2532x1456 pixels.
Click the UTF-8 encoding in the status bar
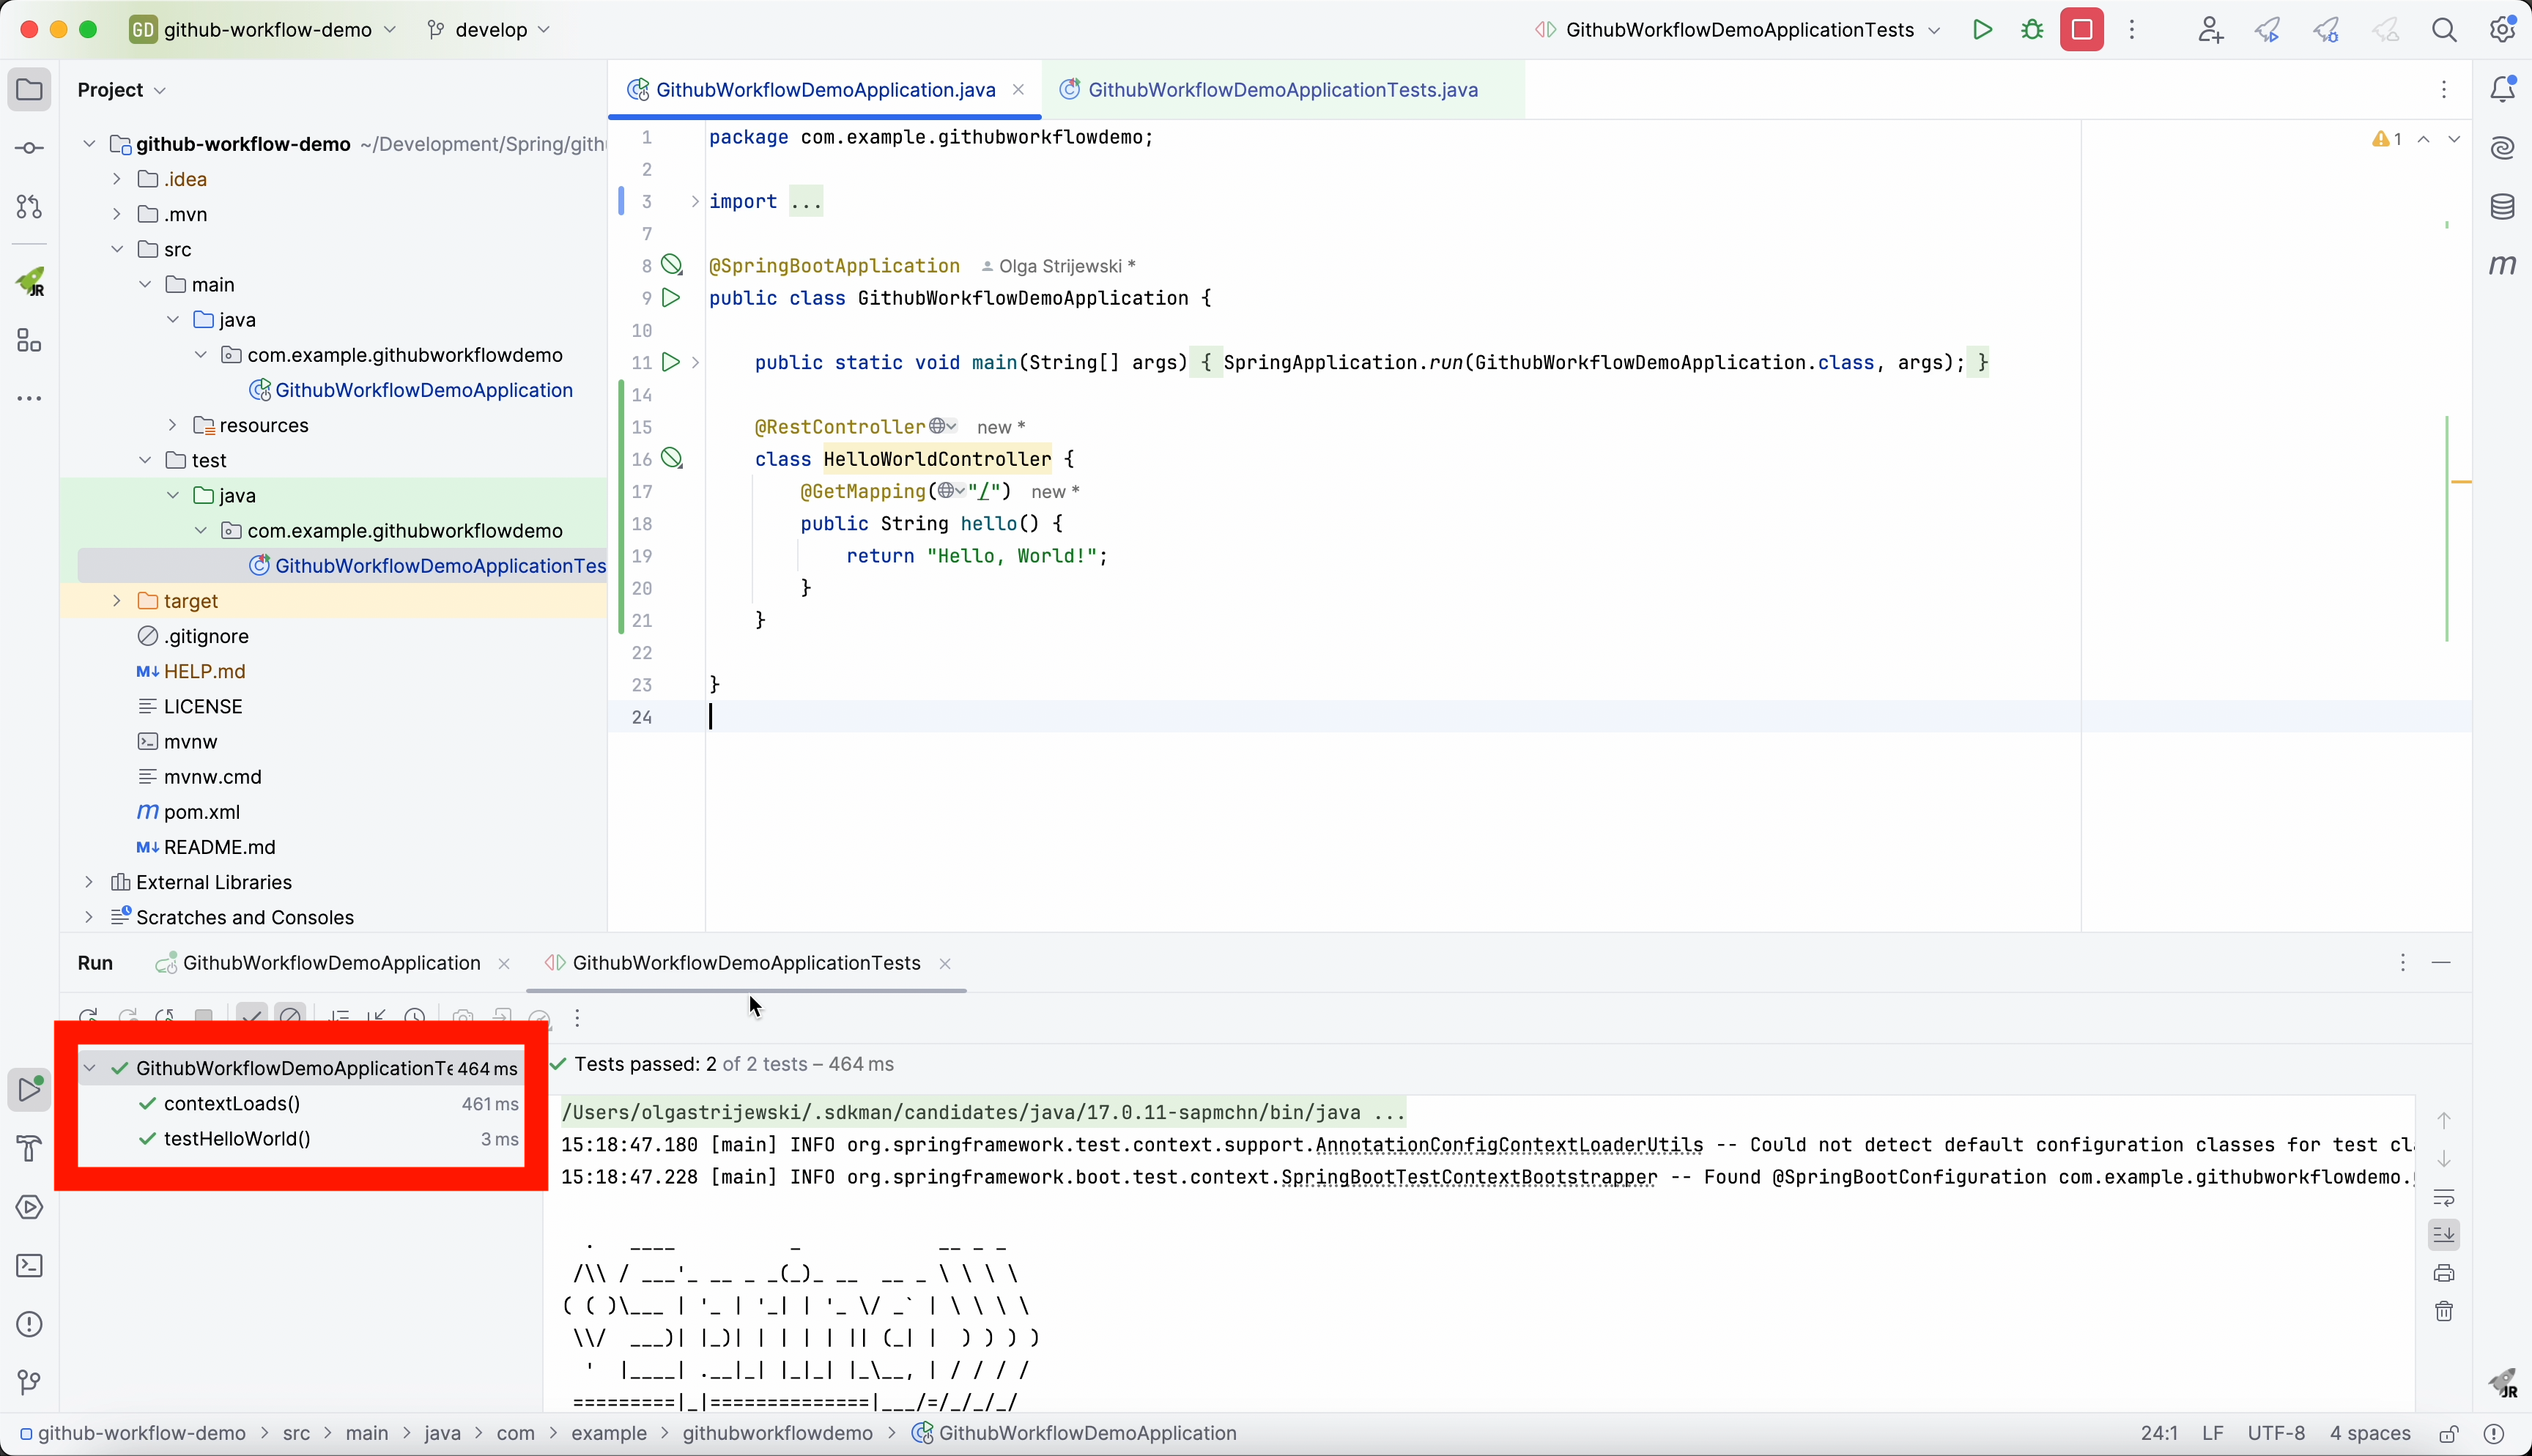coord(2276,1434)
